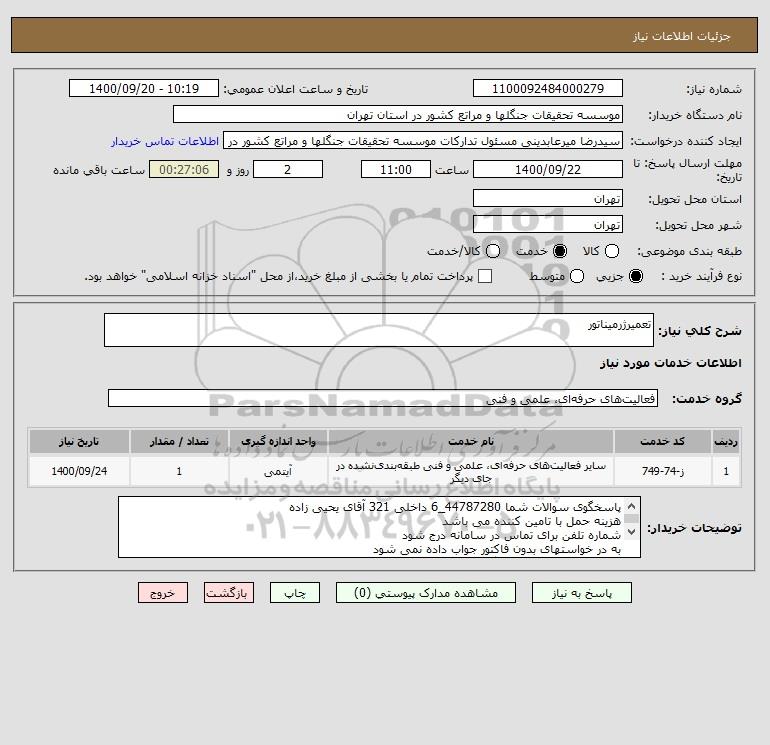
Task: Select the کالا/خدمت radio button
Action: [x=493, y=251]
